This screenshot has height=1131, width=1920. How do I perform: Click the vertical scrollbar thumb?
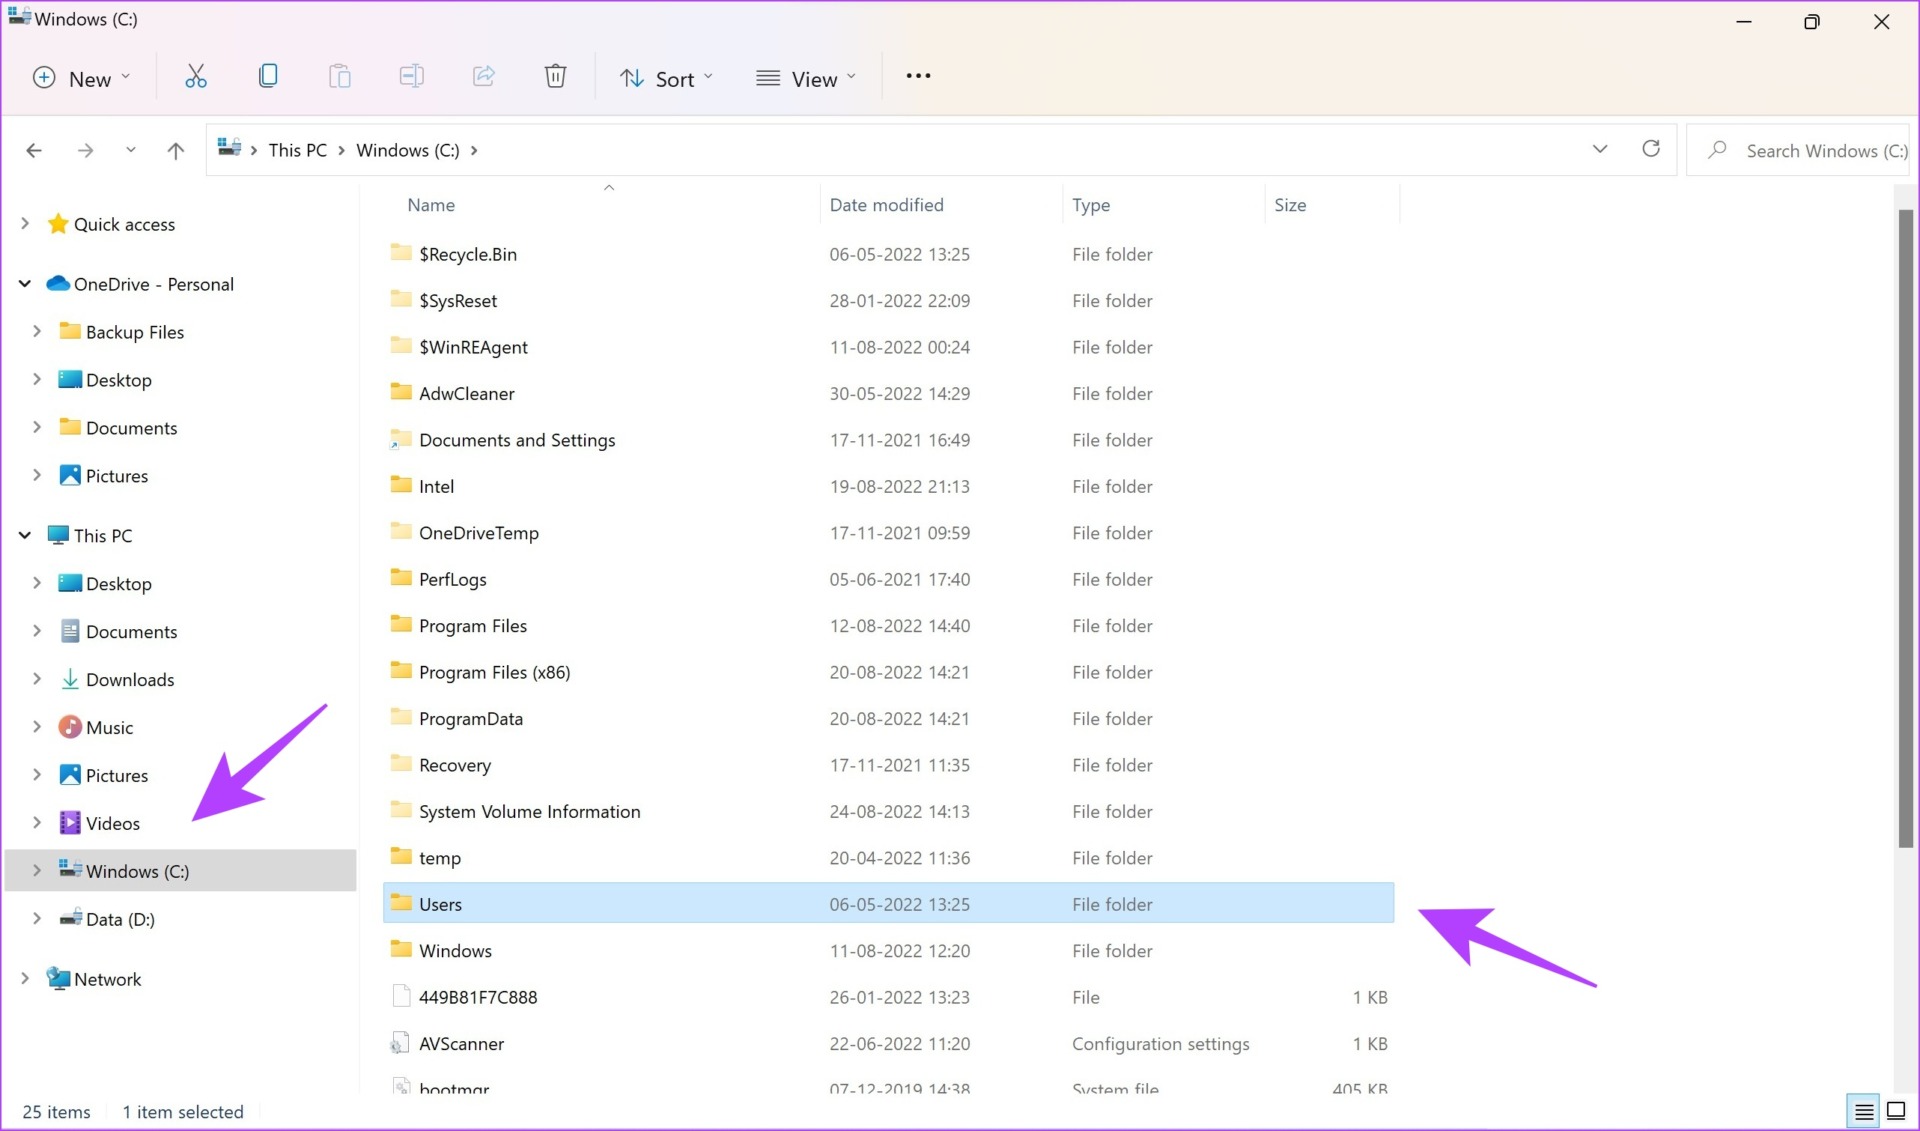coord(1905,530)
